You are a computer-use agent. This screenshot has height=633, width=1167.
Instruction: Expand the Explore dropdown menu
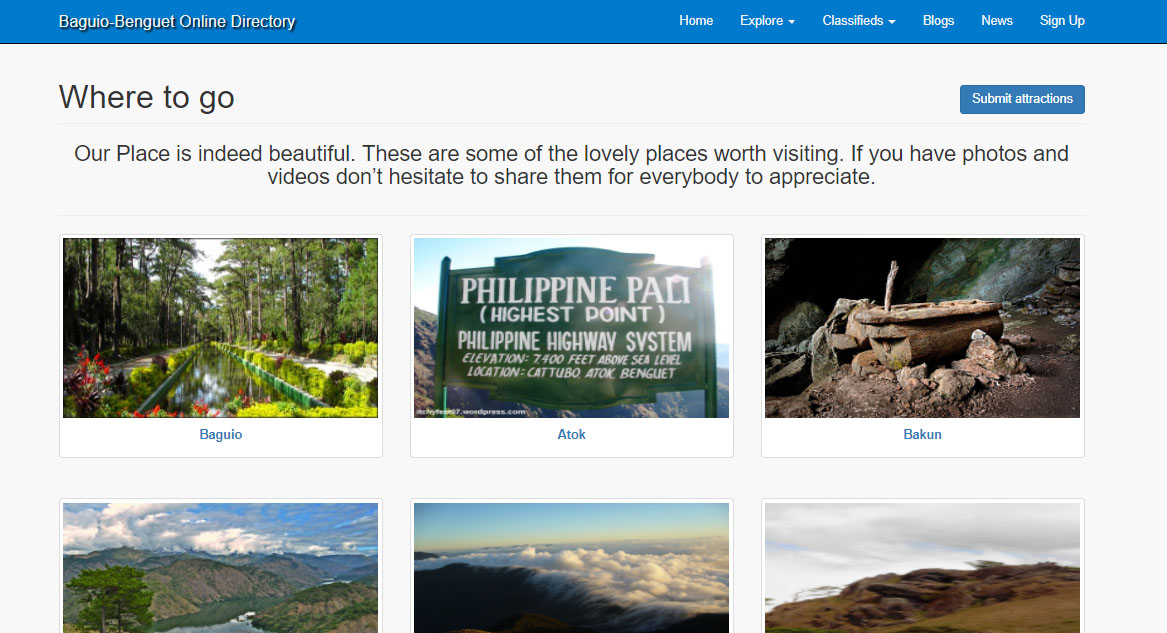pos(766,21)
